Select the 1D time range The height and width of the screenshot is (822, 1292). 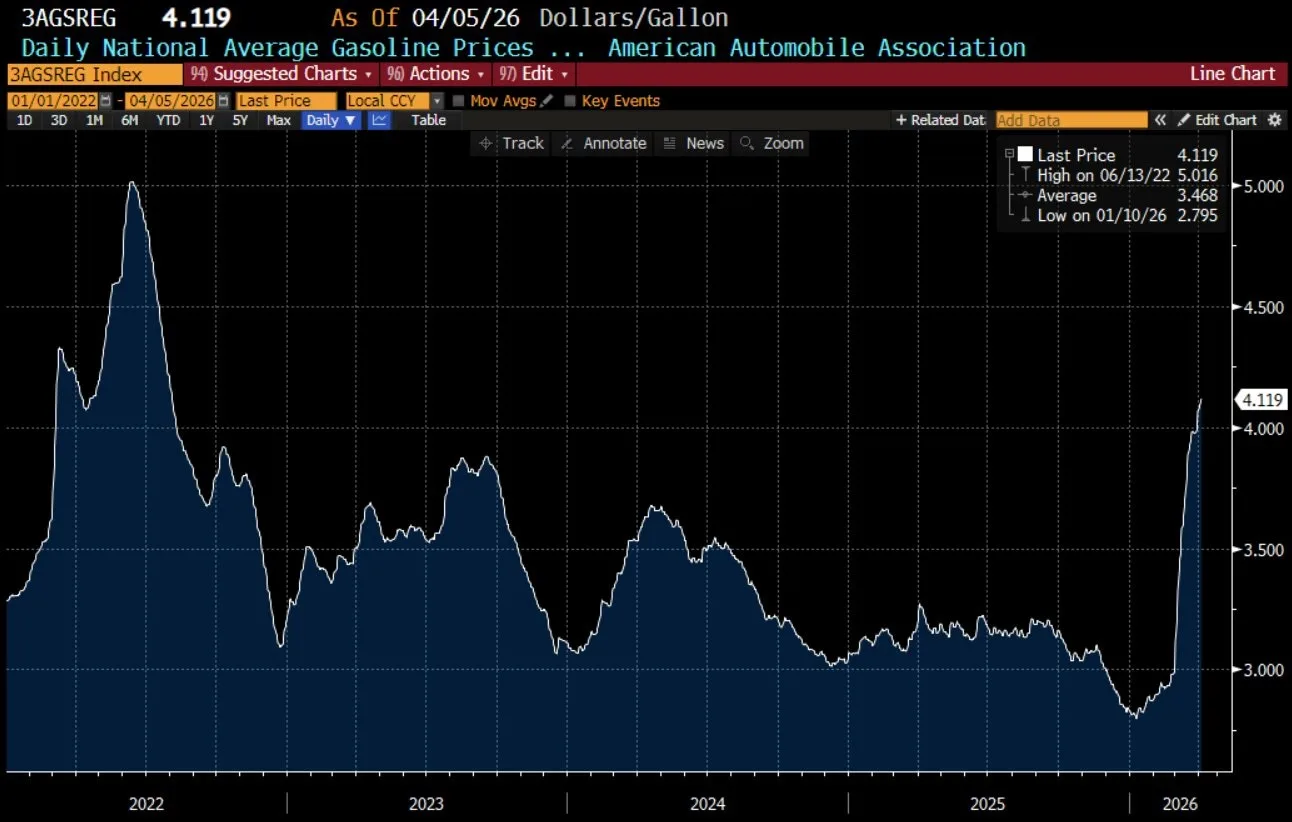(x=25, y=120)
